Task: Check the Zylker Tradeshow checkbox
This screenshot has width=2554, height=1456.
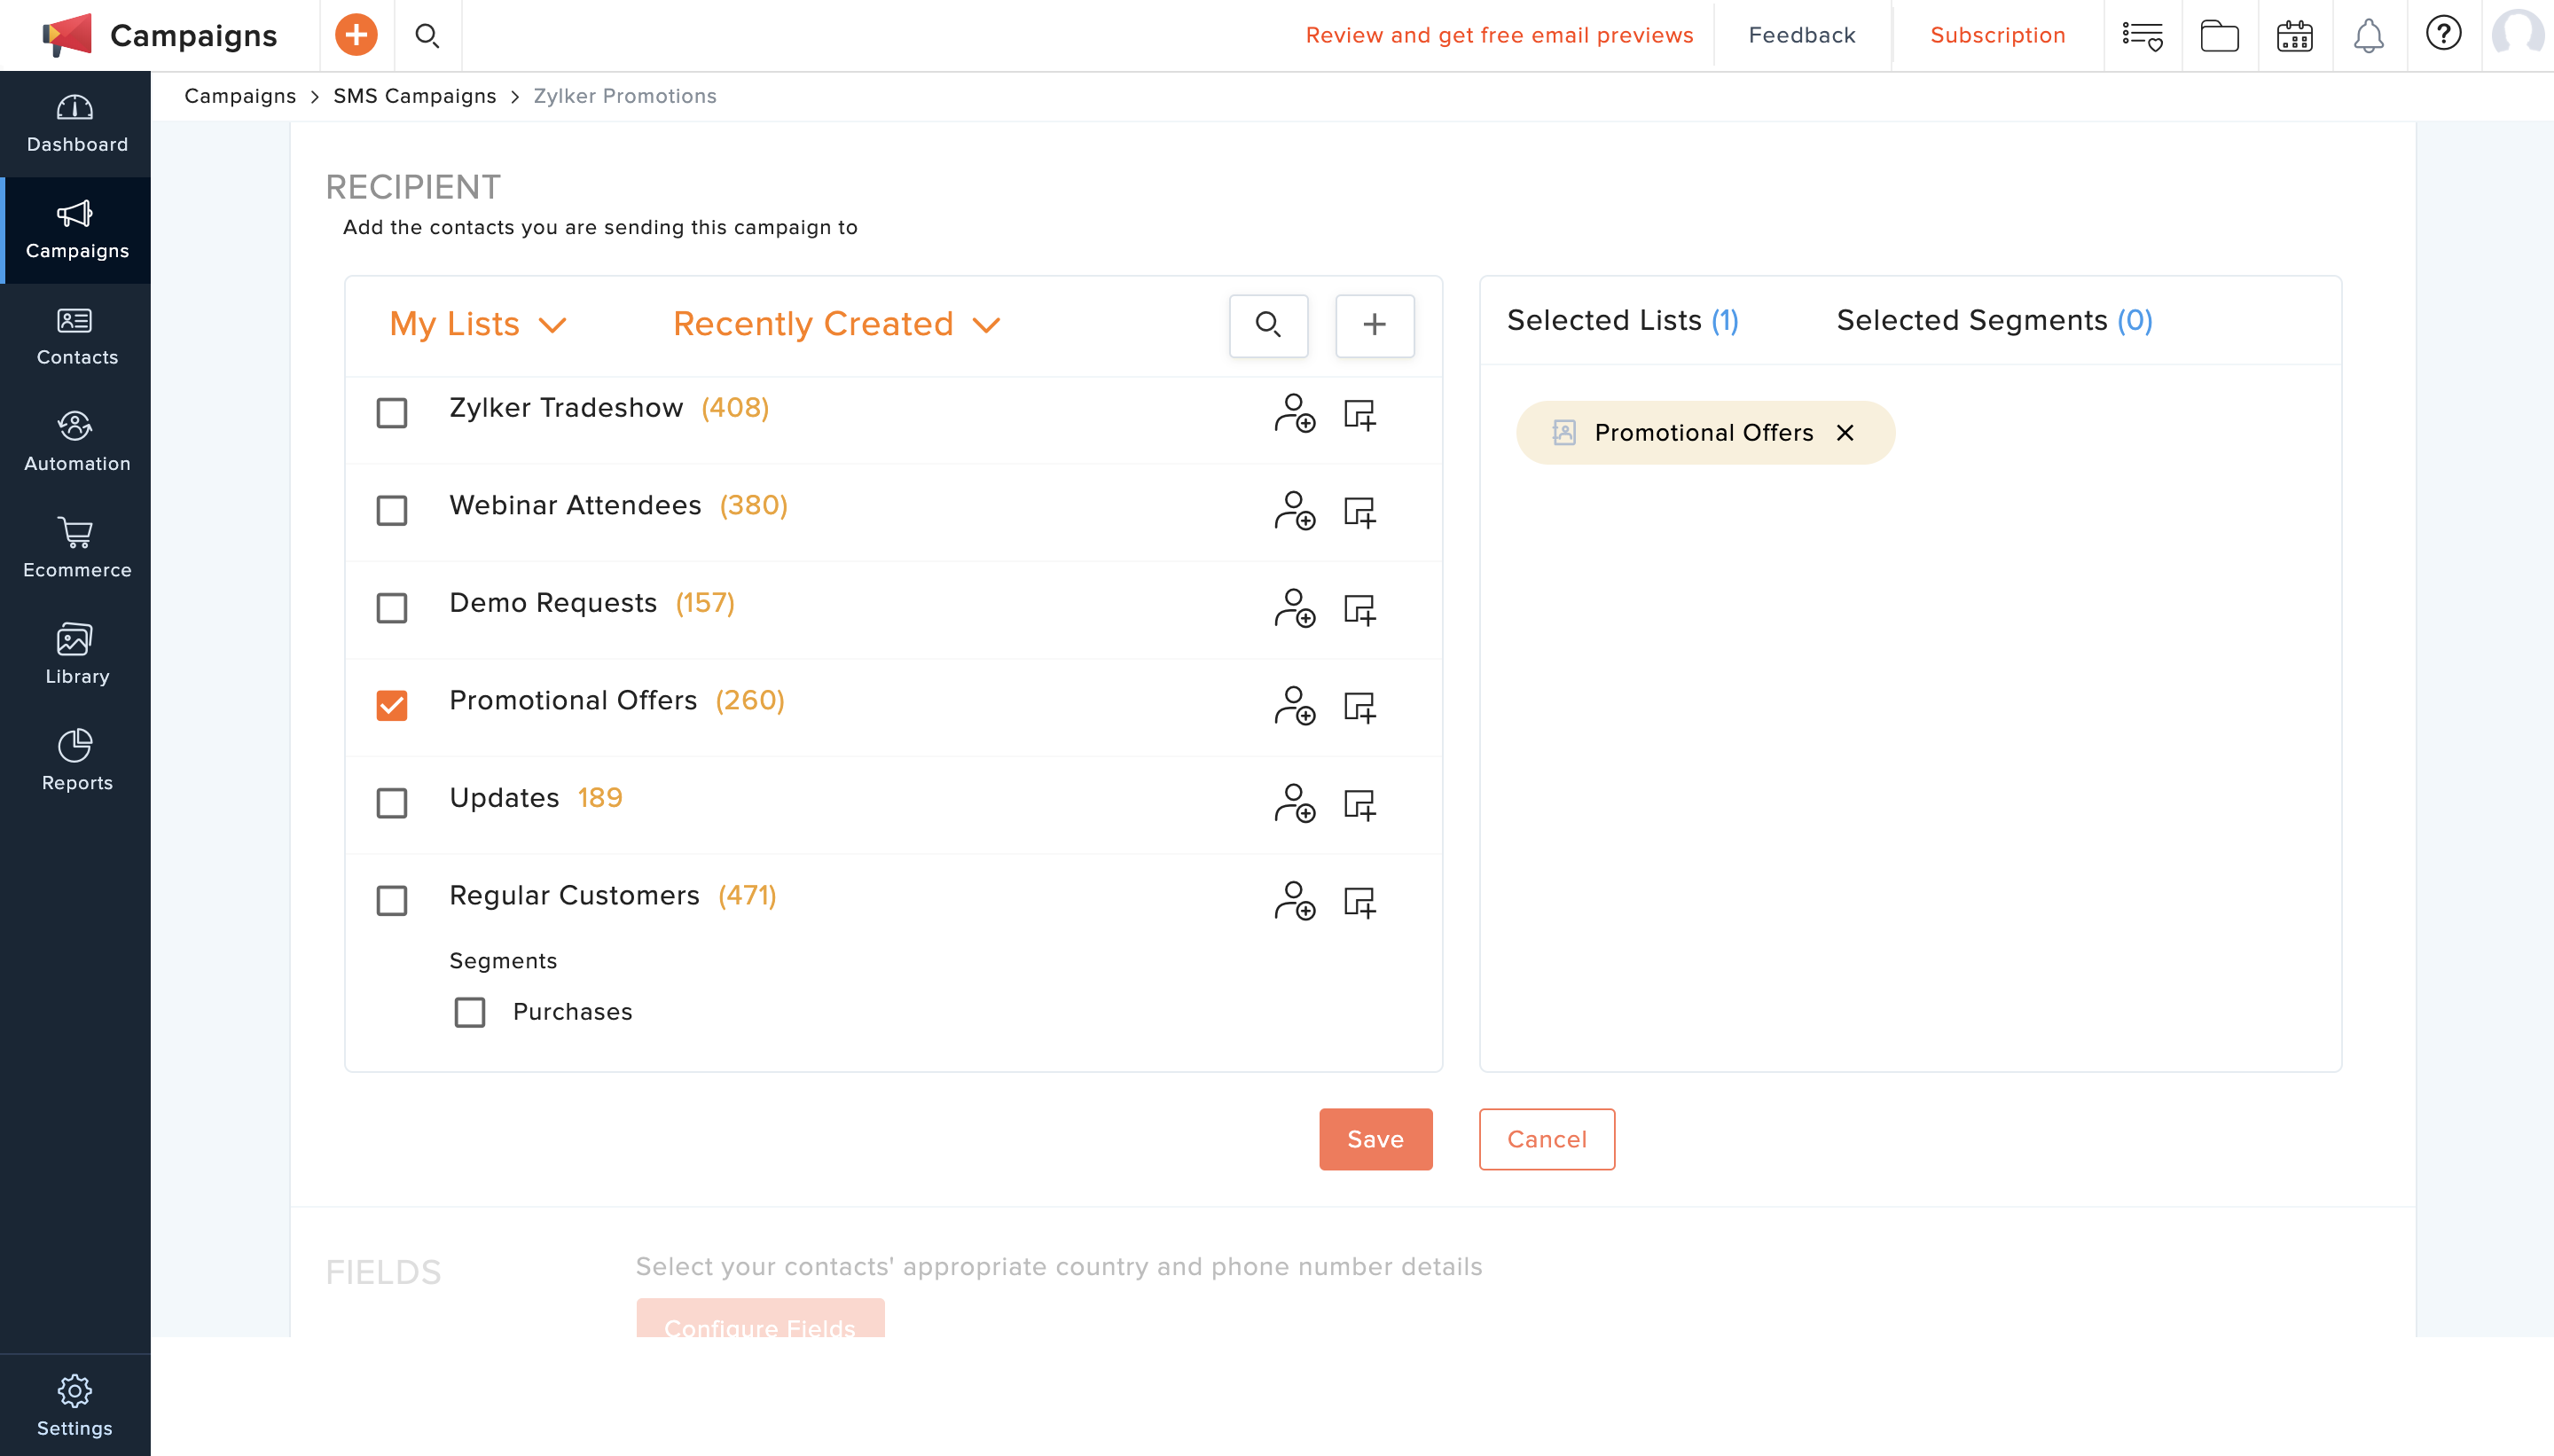Action: pyautogui.click(x=392, y=413)
